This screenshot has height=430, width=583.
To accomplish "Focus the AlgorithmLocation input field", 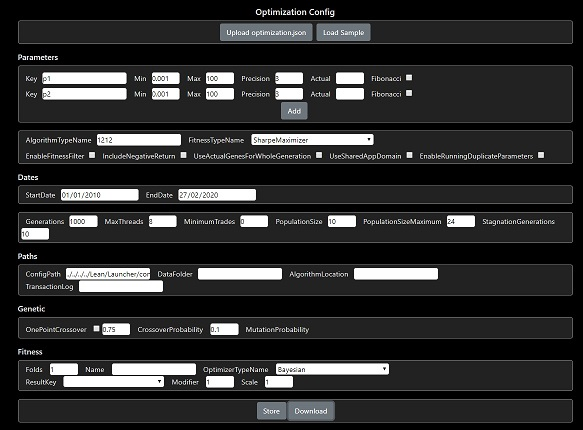I will tap(396, 274).
